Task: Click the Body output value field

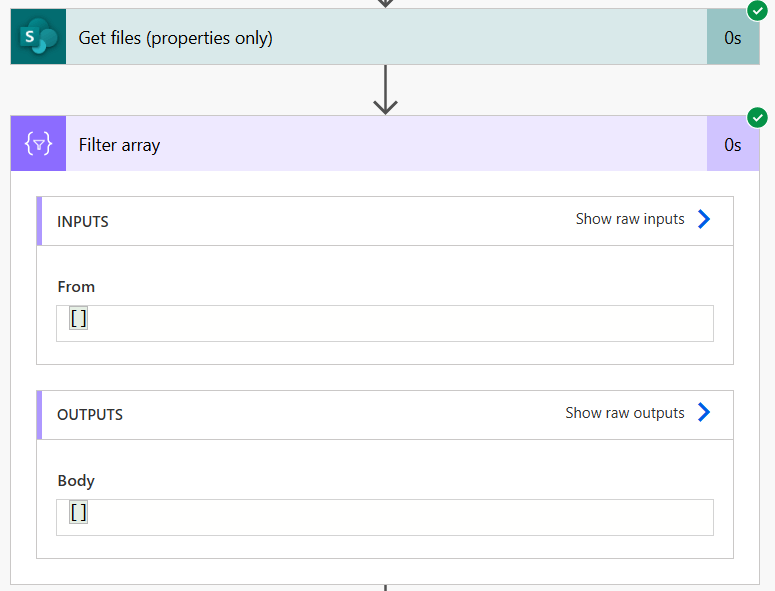Action: tap(385, 517)
